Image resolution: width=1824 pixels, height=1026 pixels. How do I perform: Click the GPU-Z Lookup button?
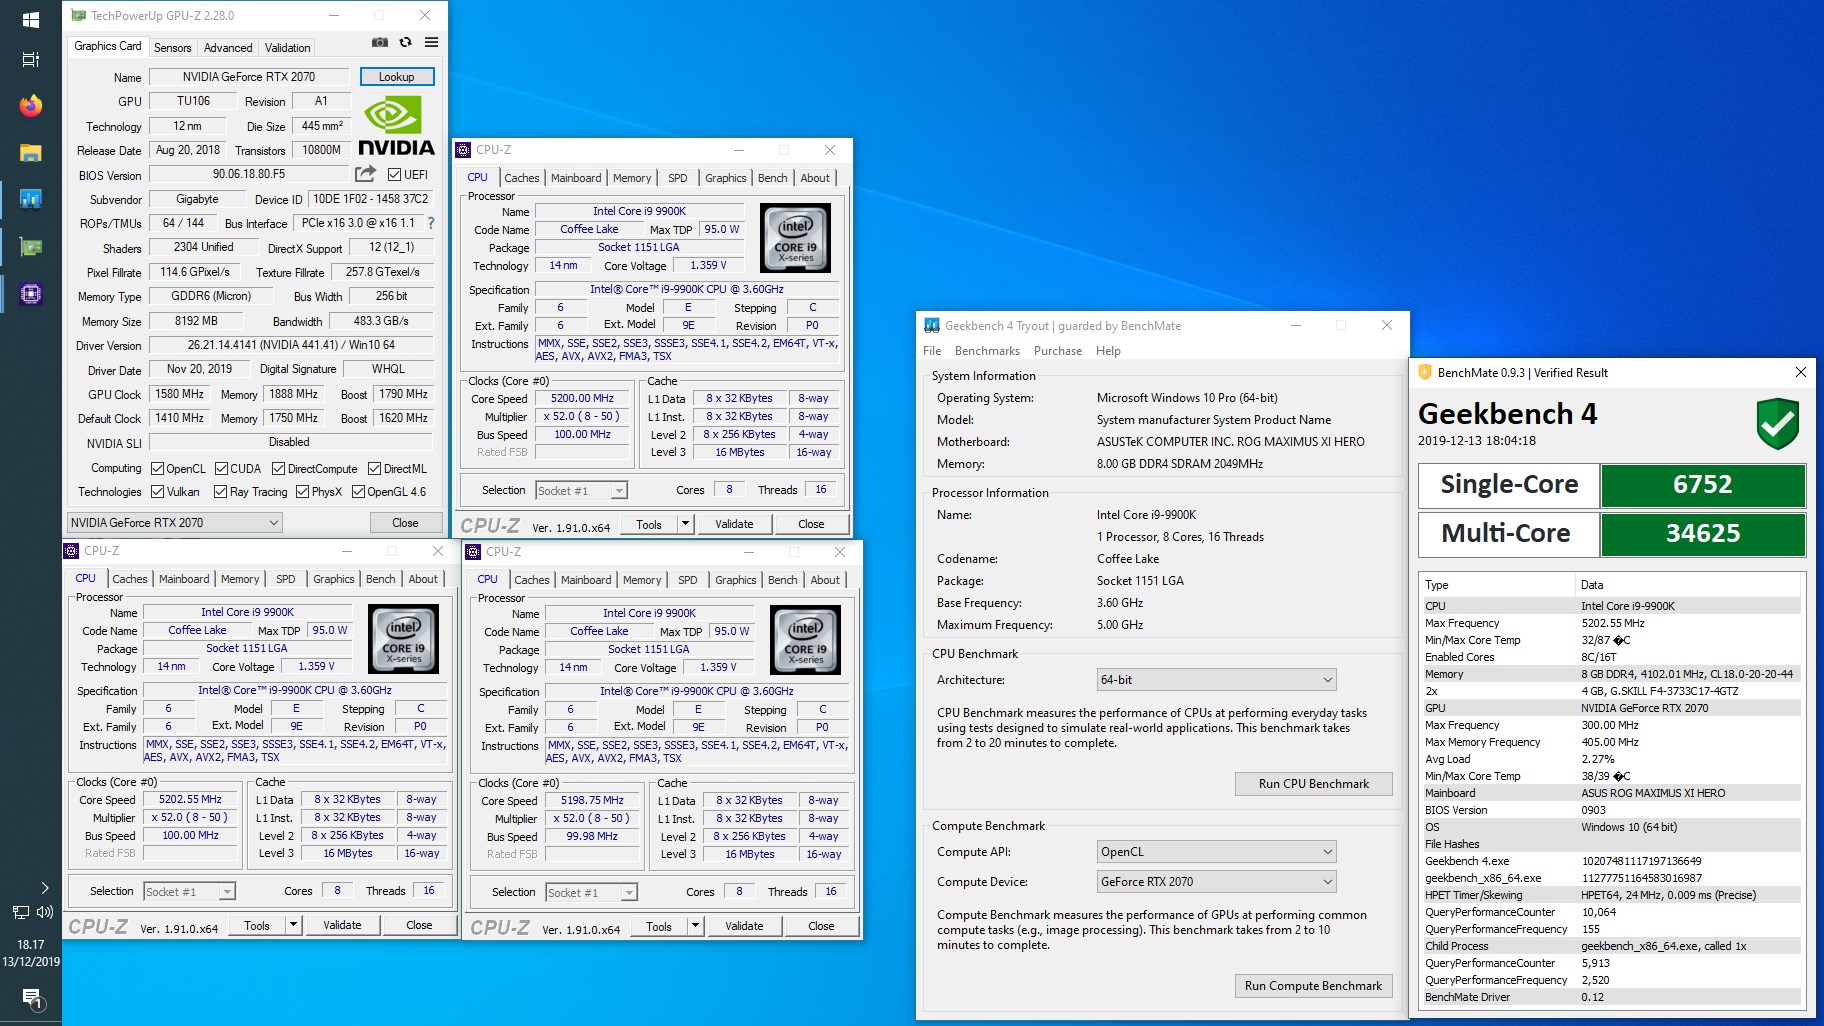point(396,77)
